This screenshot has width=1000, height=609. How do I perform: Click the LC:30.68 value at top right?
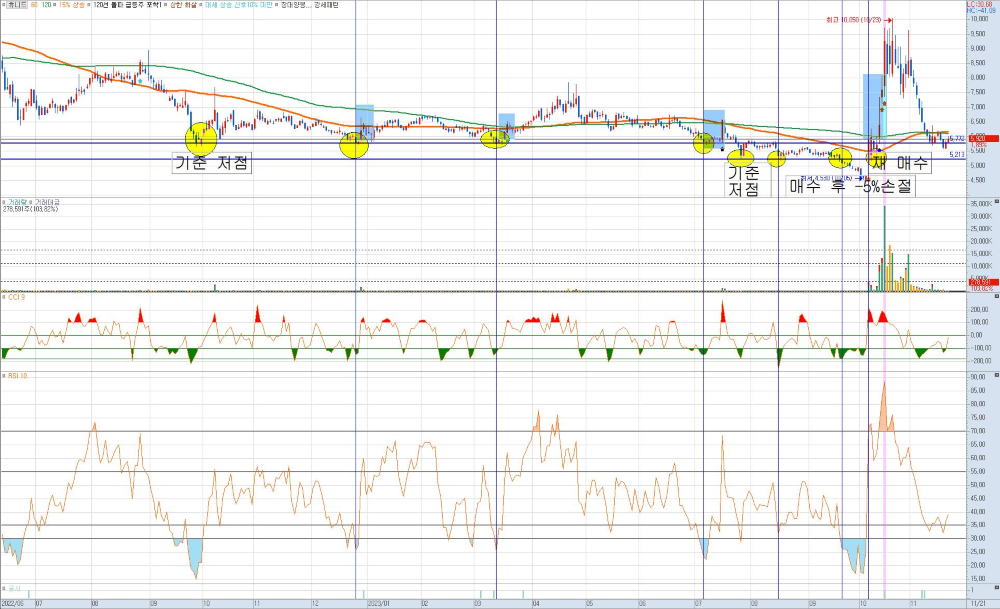980,4
